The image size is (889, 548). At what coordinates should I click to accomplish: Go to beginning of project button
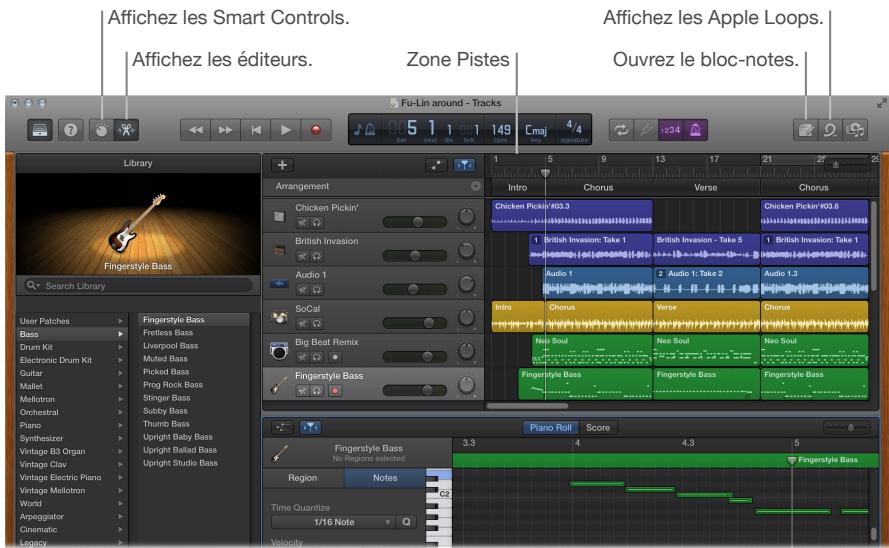click(256, 130)
